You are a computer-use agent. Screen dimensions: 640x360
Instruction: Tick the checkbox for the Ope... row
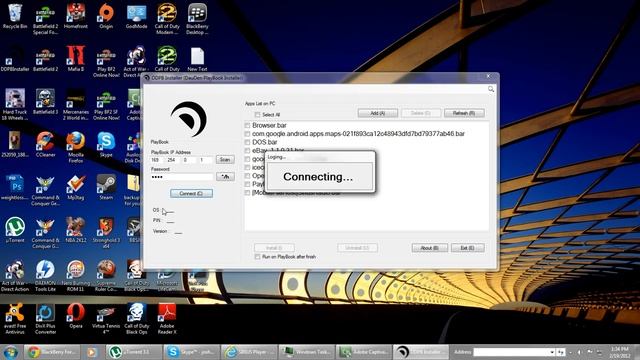247,176
